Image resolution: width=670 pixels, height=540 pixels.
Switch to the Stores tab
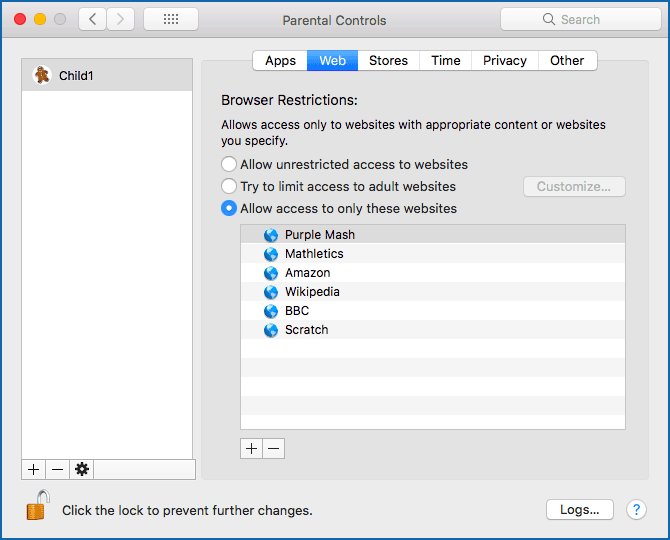coord(388,61)
